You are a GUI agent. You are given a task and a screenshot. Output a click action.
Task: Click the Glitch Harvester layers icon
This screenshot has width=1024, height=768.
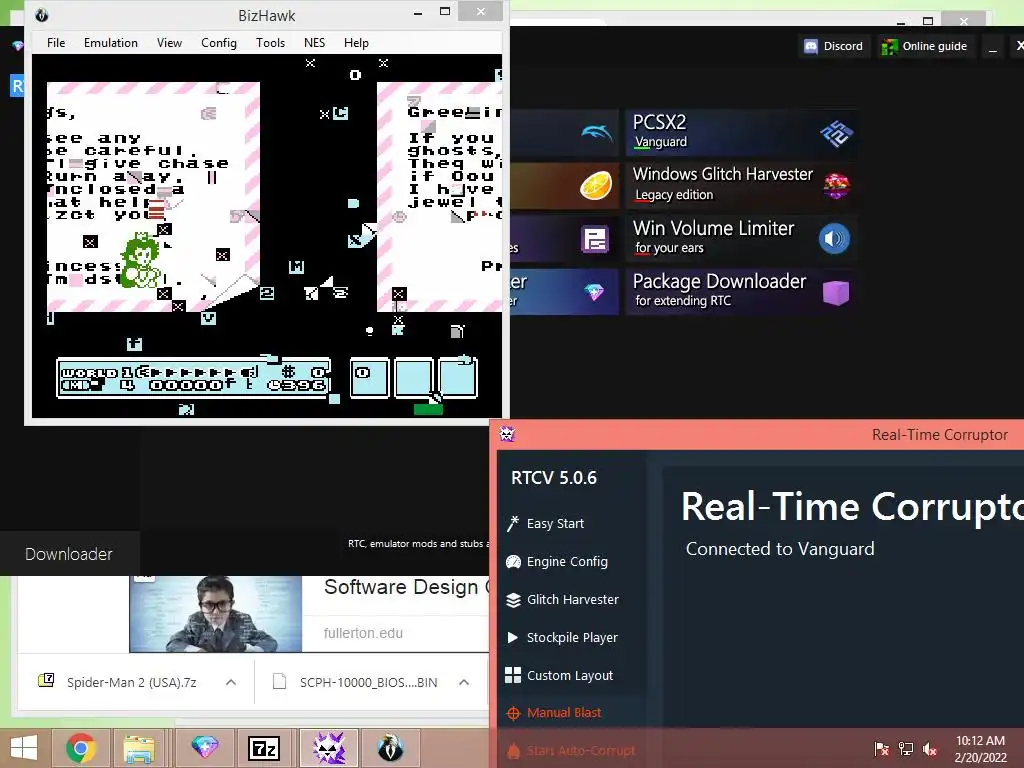click(513, 600)
